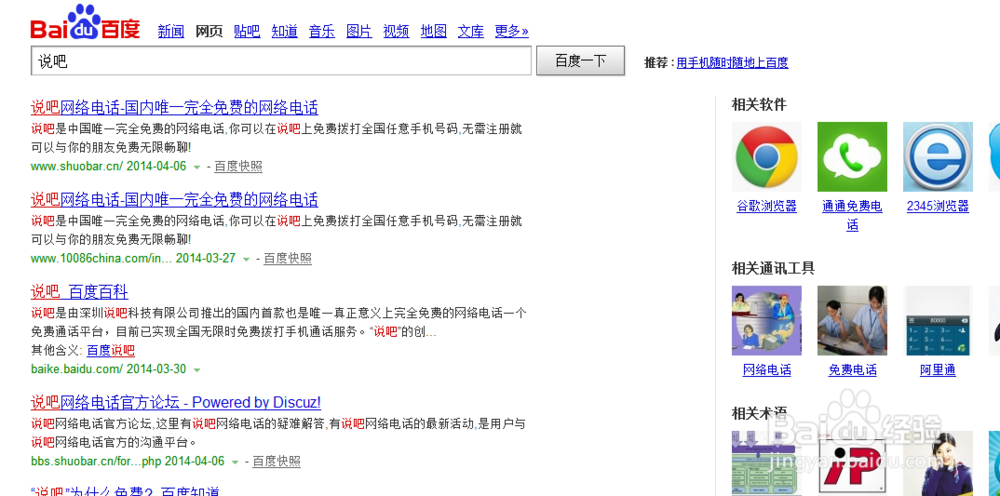Expand arrow next to www.shuobar.cn result

tap(196, 167)
